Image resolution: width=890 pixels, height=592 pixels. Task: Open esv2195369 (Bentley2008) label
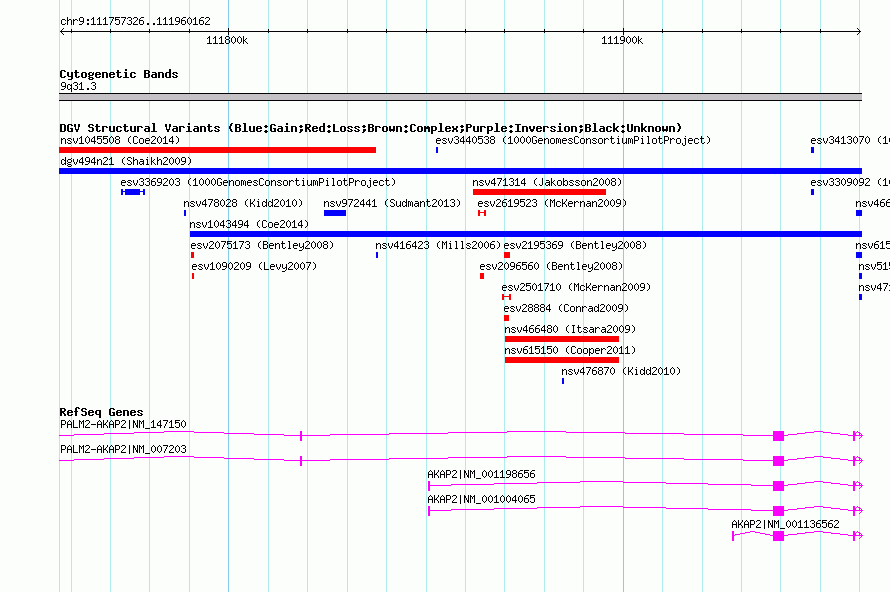(x=575, y=245)
